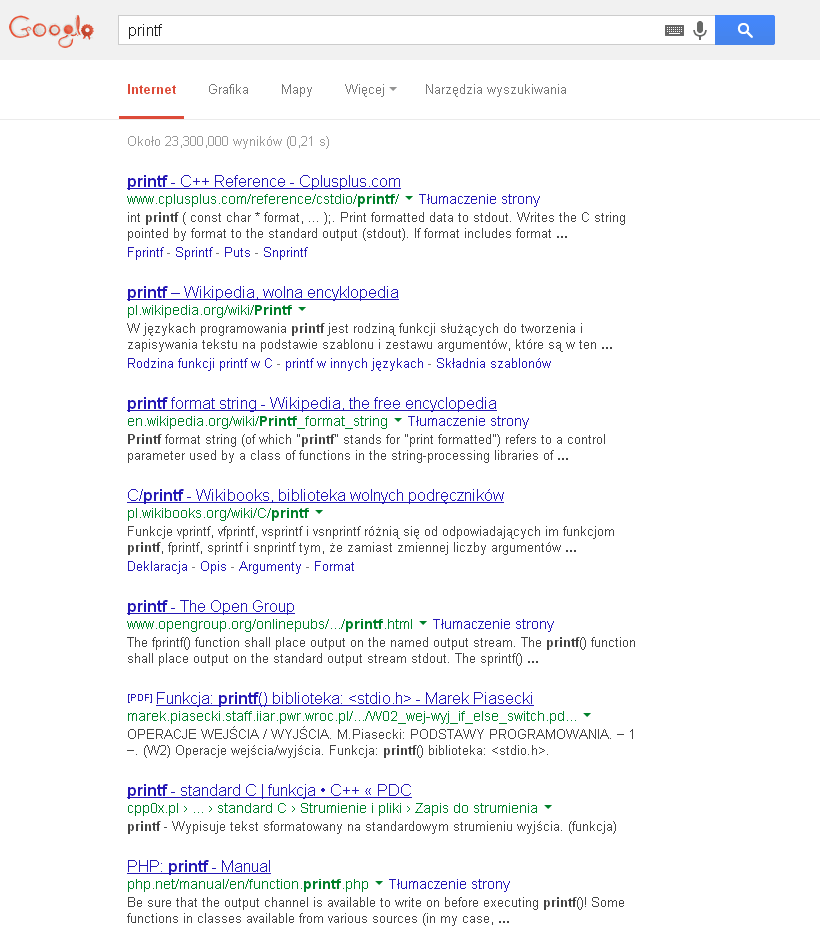Image resolution: width=820 pixels, height=934 pixels.
Task: Click Tłumaczenie strony for php.net result
Action: (450, 884)
